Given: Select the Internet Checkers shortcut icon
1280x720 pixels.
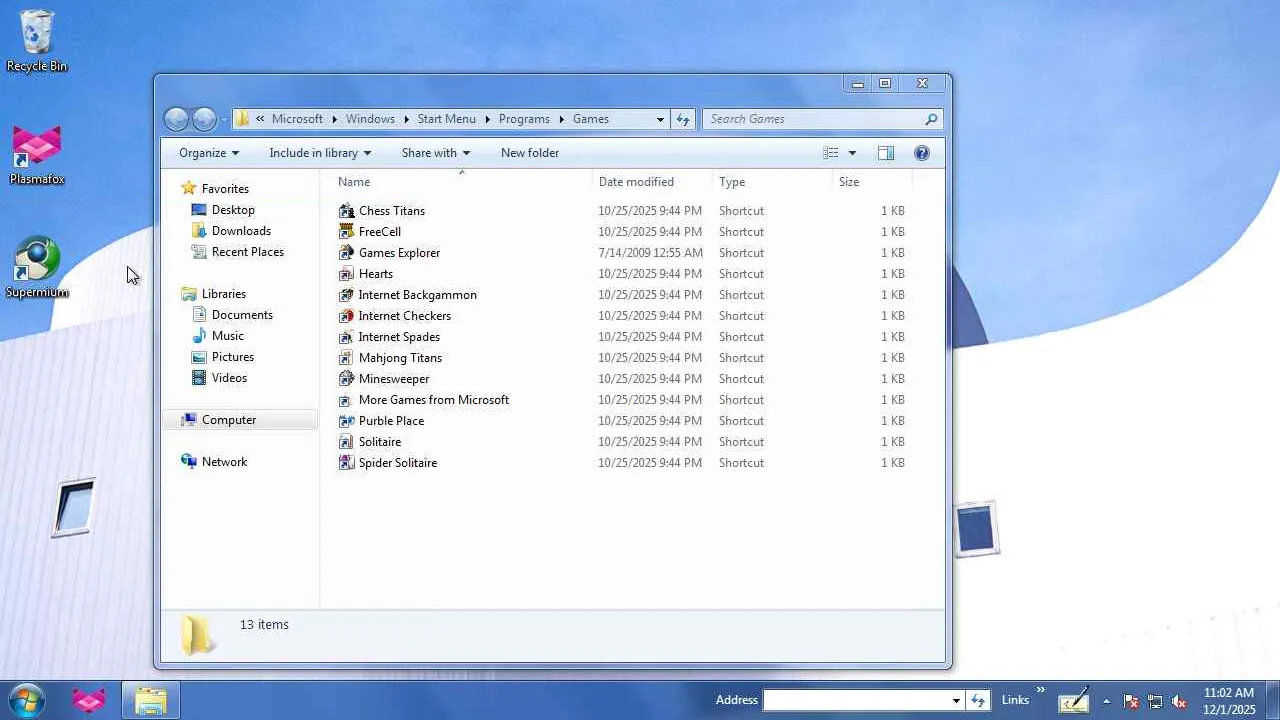Looking at the screenshot, I should pos(346,316).
